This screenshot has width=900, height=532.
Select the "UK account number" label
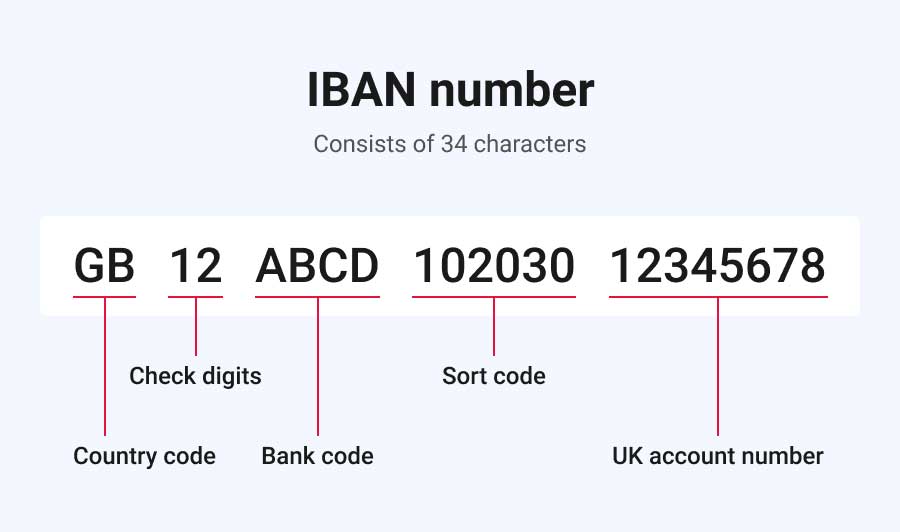717,457
